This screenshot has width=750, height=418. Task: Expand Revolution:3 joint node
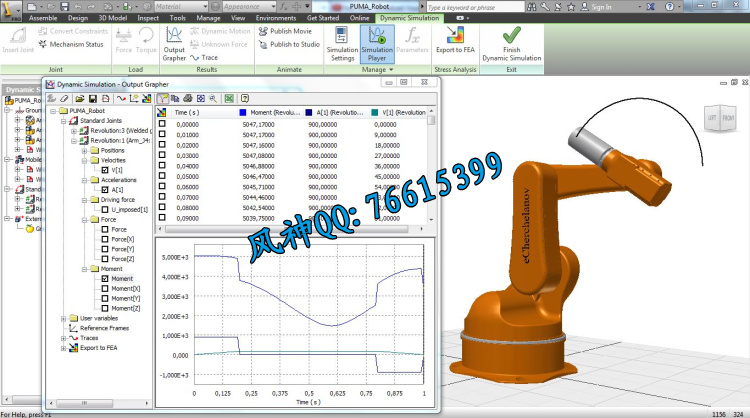pyautogui.click(x=74, y=131)
